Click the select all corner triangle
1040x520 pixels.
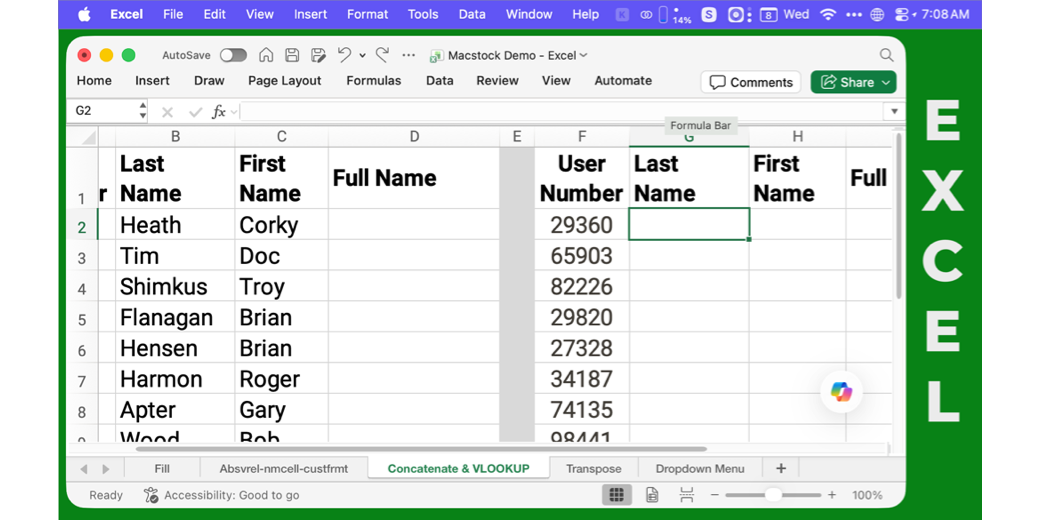click(88, 137)
